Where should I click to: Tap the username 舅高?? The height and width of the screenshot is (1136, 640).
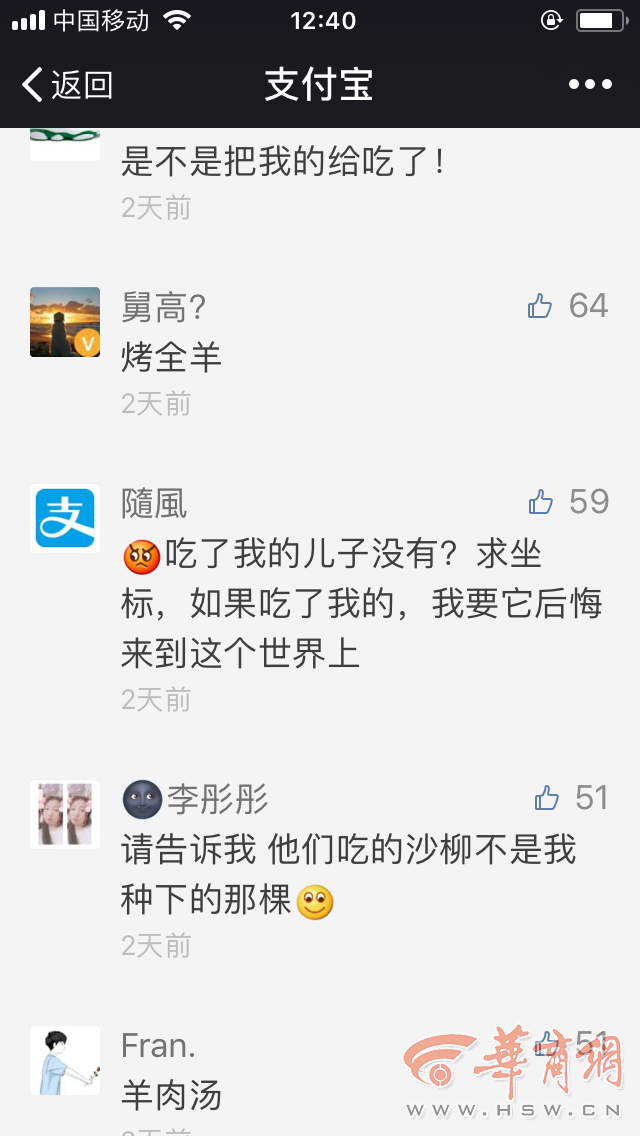click(163, 307)
